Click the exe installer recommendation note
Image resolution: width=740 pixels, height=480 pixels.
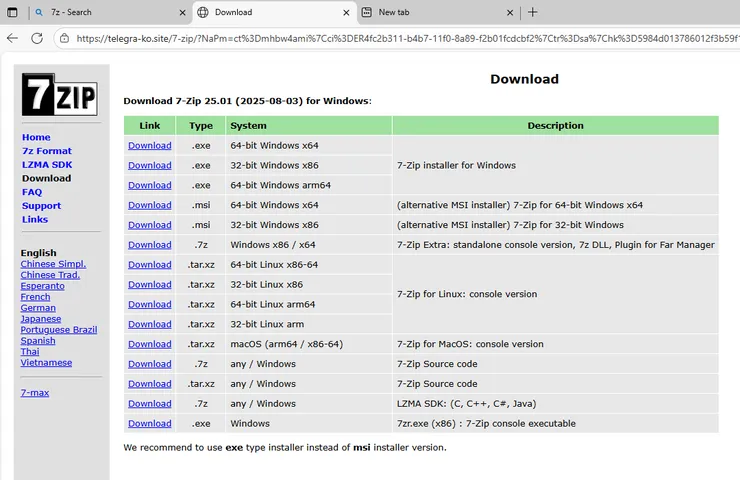click(x=285, y=447)
